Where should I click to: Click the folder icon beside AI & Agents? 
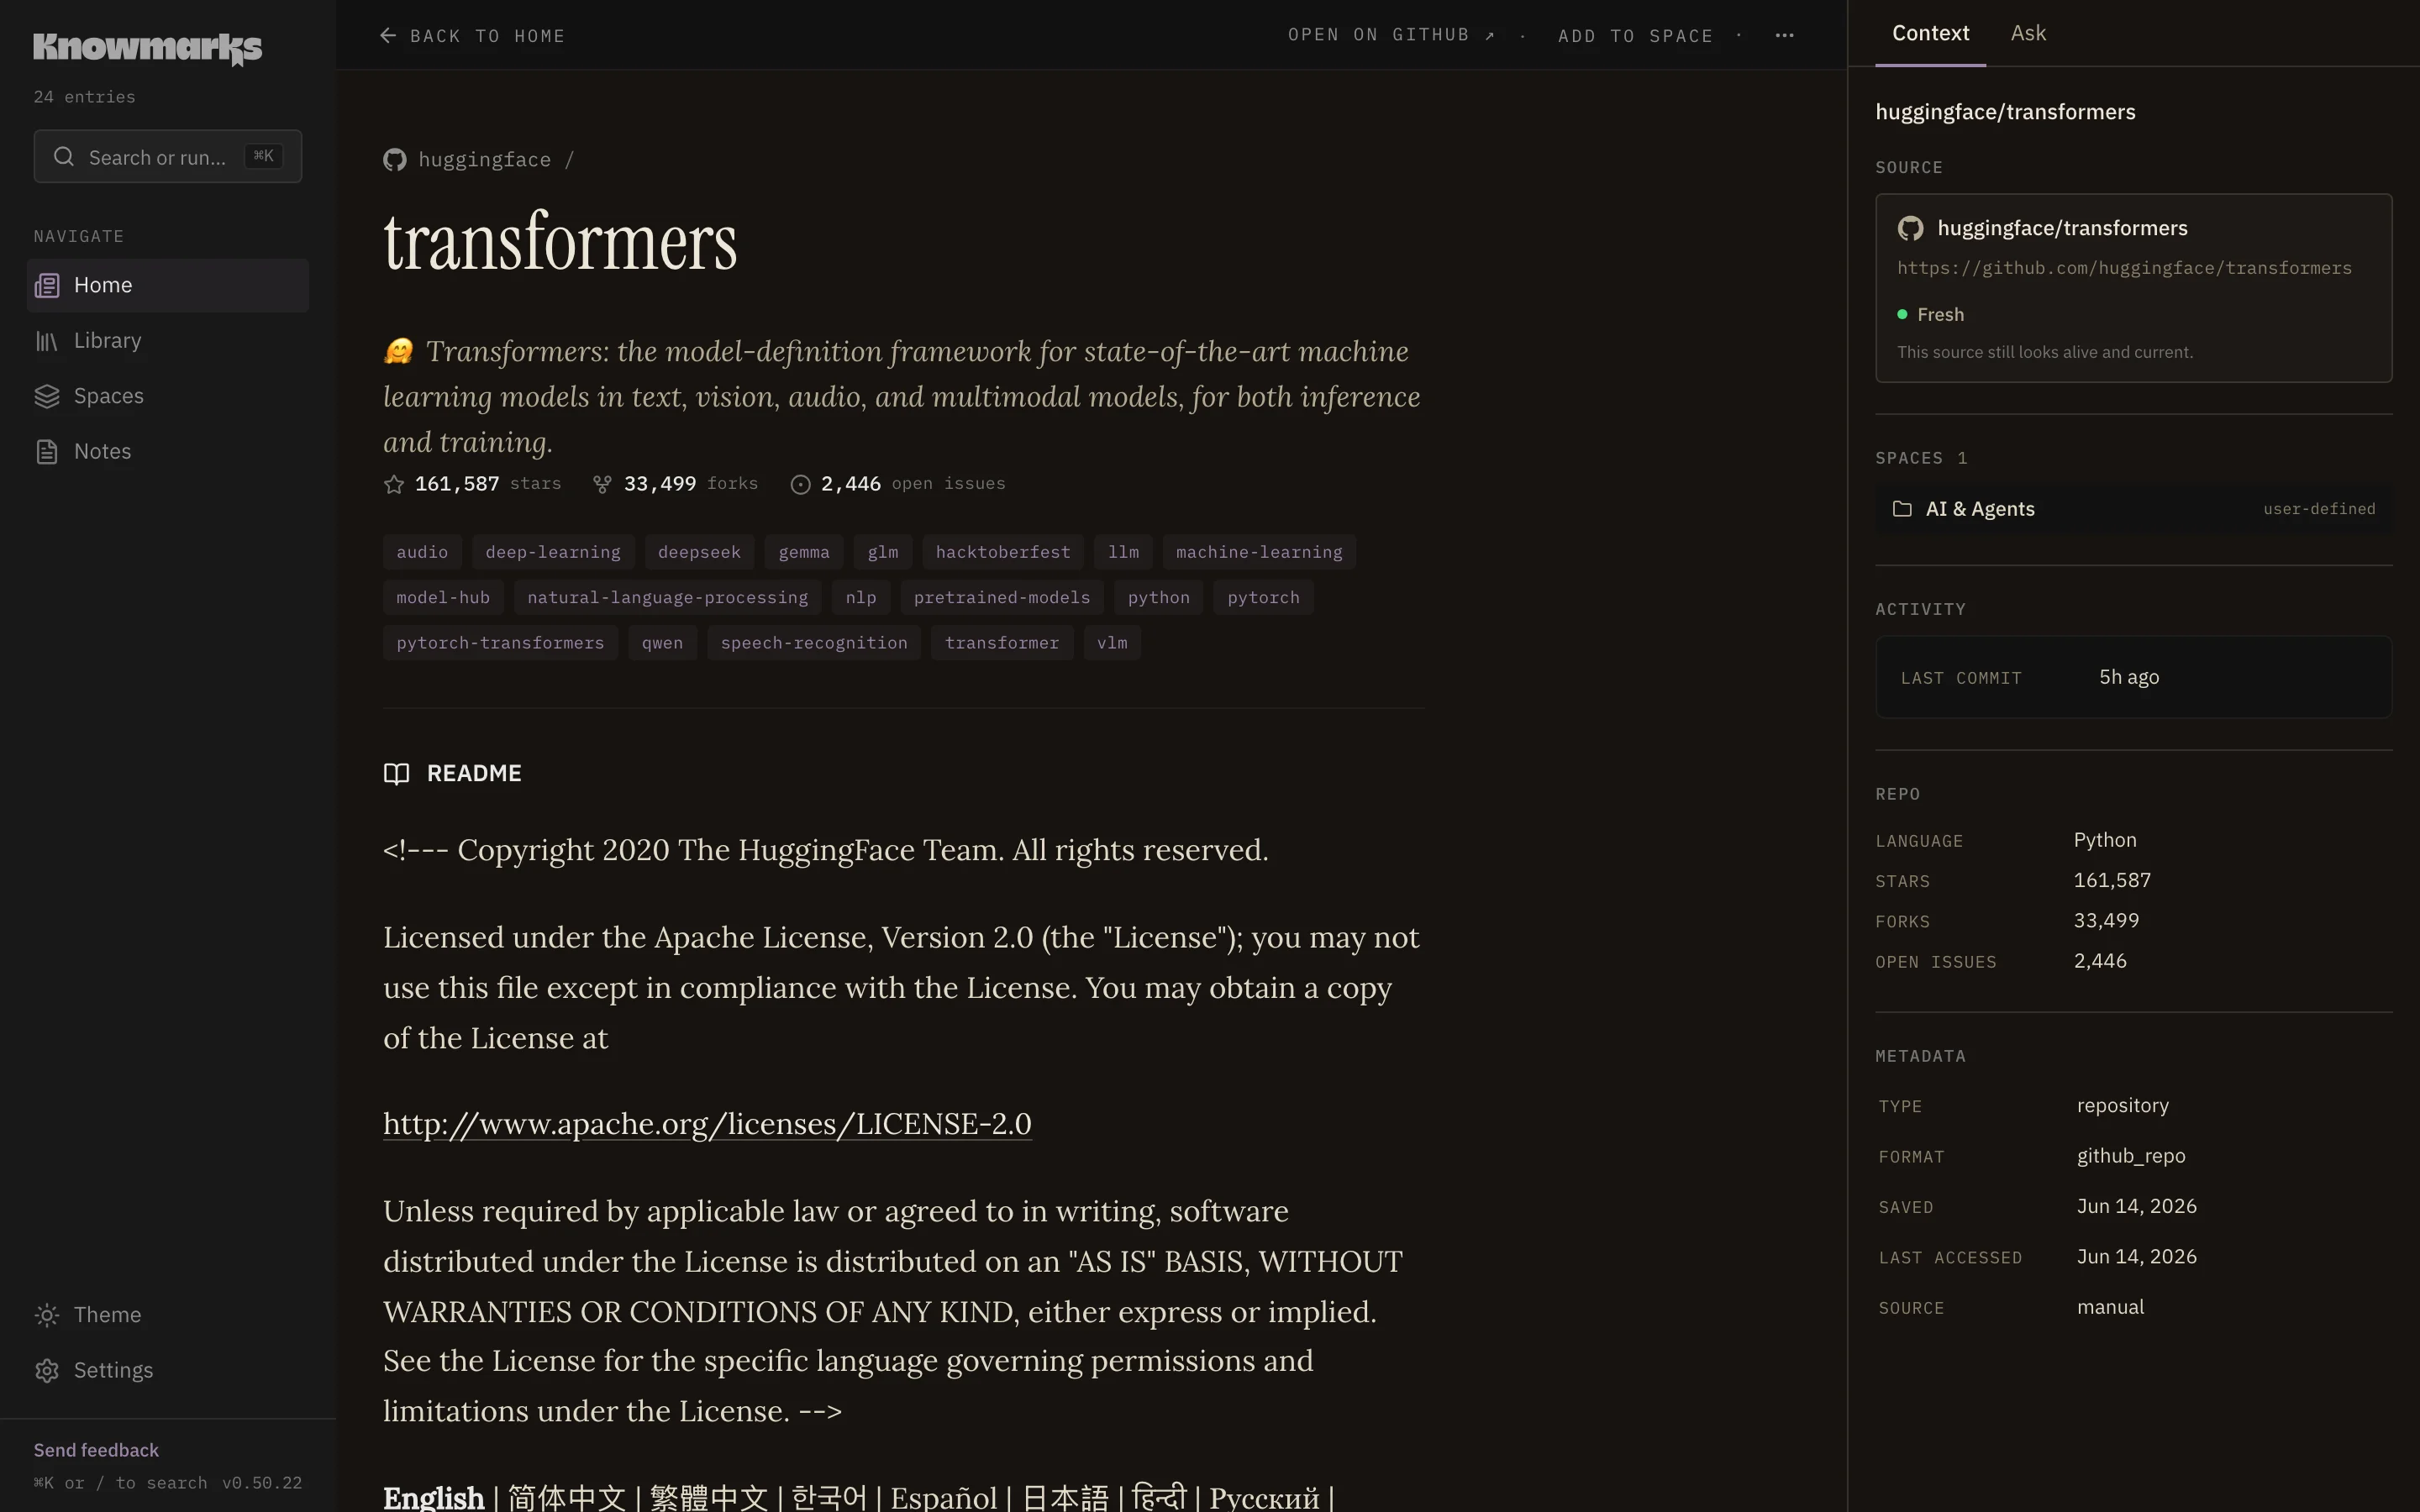tap(1902, 509)
